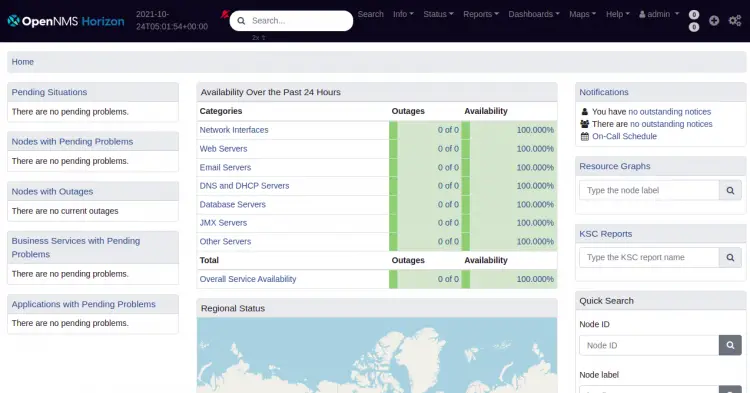Viewport: 750px width, 393px height.
Task: Open DNS and DHCP Servers category
Action: (244, 186)
